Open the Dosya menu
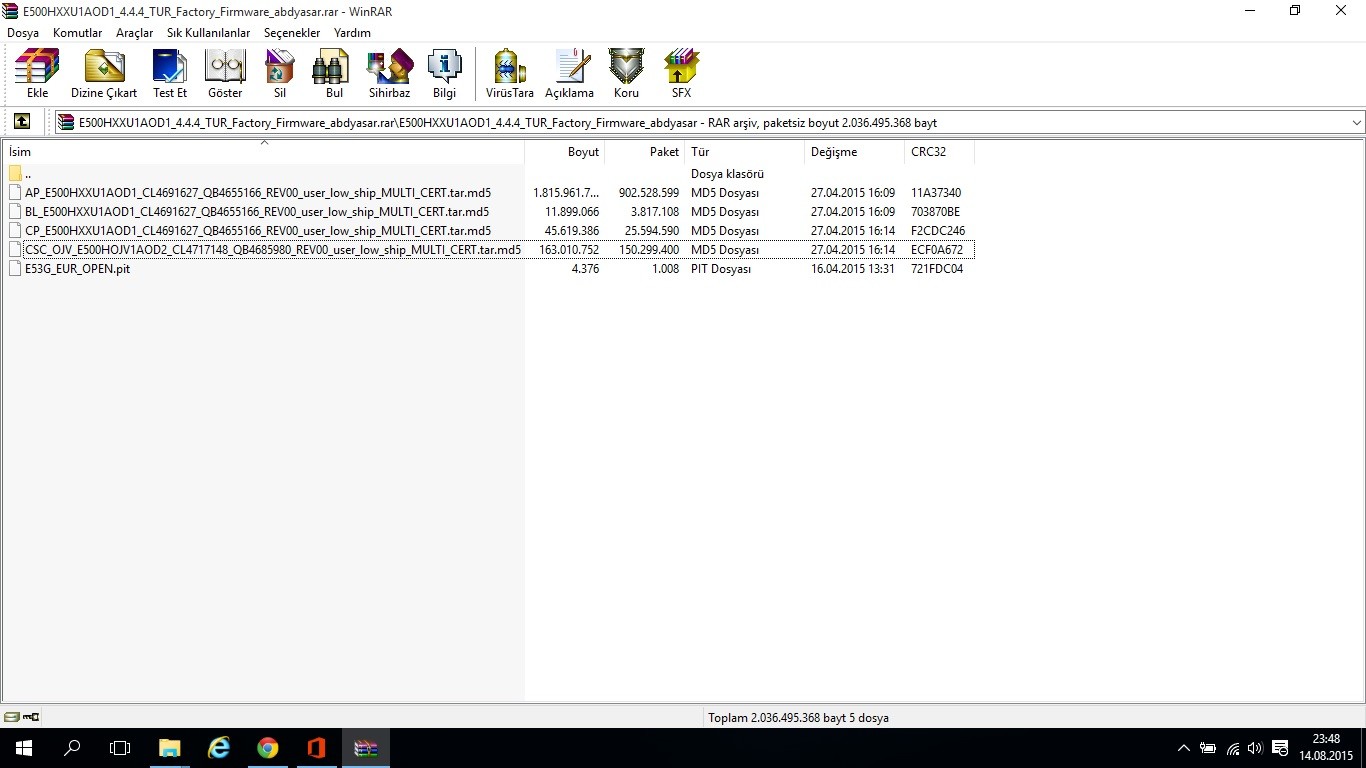The height and width of the screenshot is (768, 1366). (x=23, y=33)
